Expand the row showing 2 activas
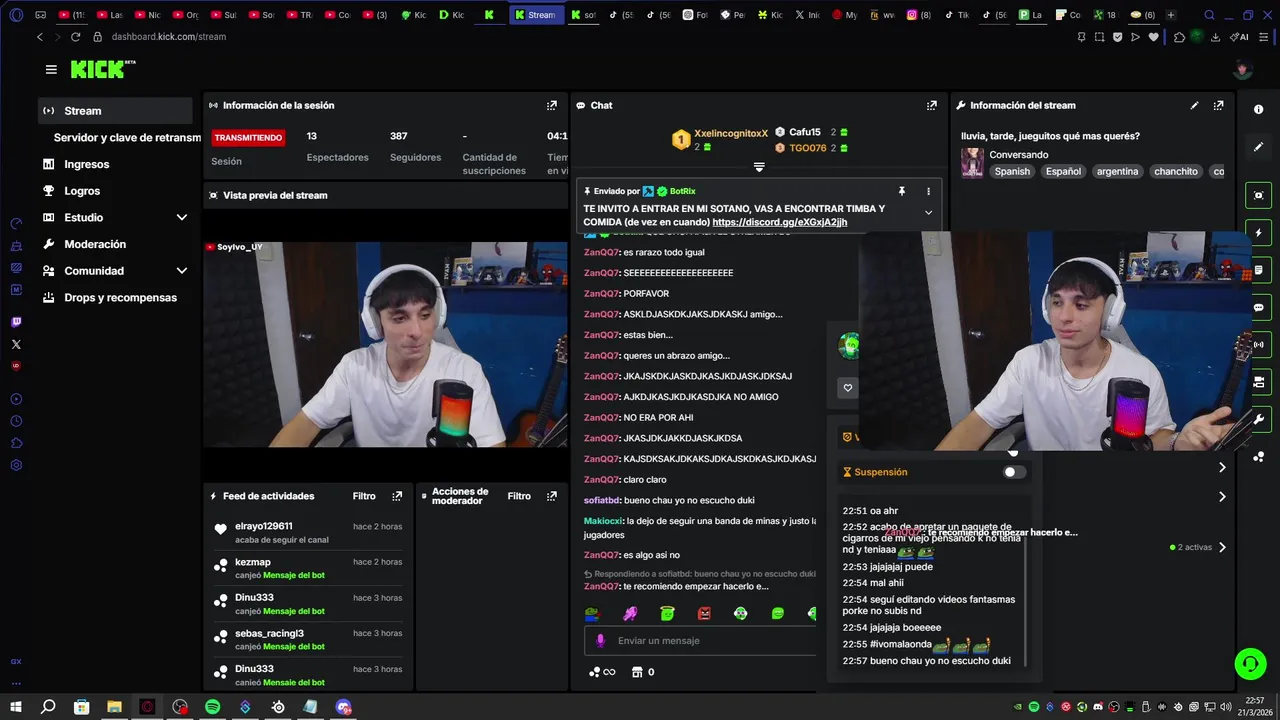This screenshot has width=1280, height=720. click(1222, 547)
